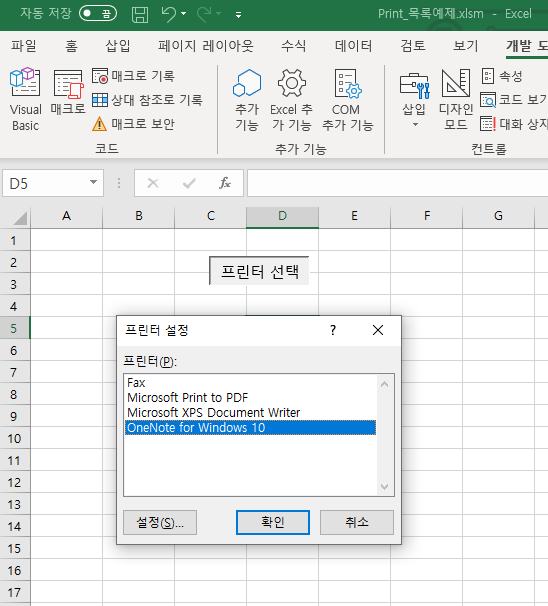Select row 16 header
This screenshot has height=606, width=548.
[x=15, y=570]
